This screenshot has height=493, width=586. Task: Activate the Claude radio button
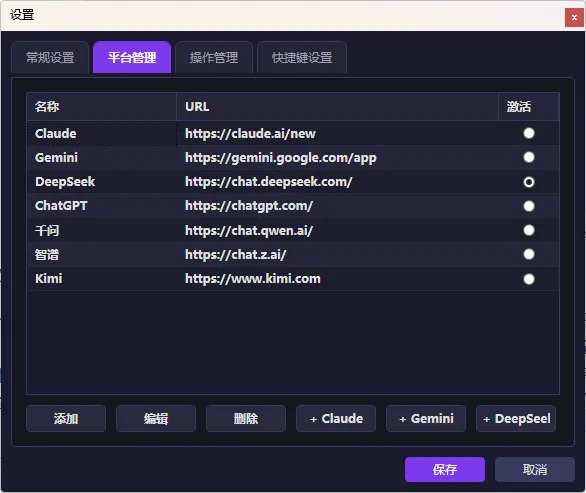(529, 133)
